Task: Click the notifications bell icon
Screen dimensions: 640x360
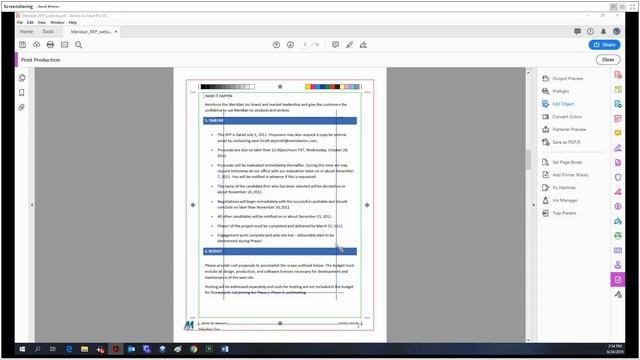Action: pyautogui.click(x=603, y=31)
